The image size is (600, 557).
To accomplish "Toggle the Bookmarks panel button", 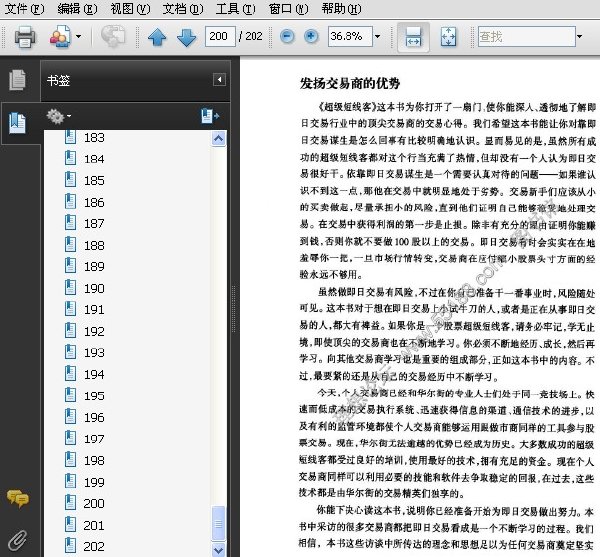I will point(18,123).
